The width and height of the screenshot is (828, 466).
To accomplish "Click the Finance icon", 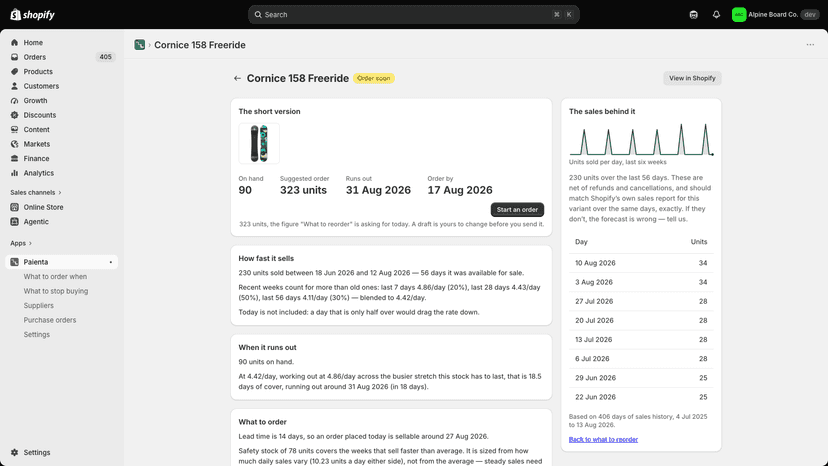I will coord(14,159).
